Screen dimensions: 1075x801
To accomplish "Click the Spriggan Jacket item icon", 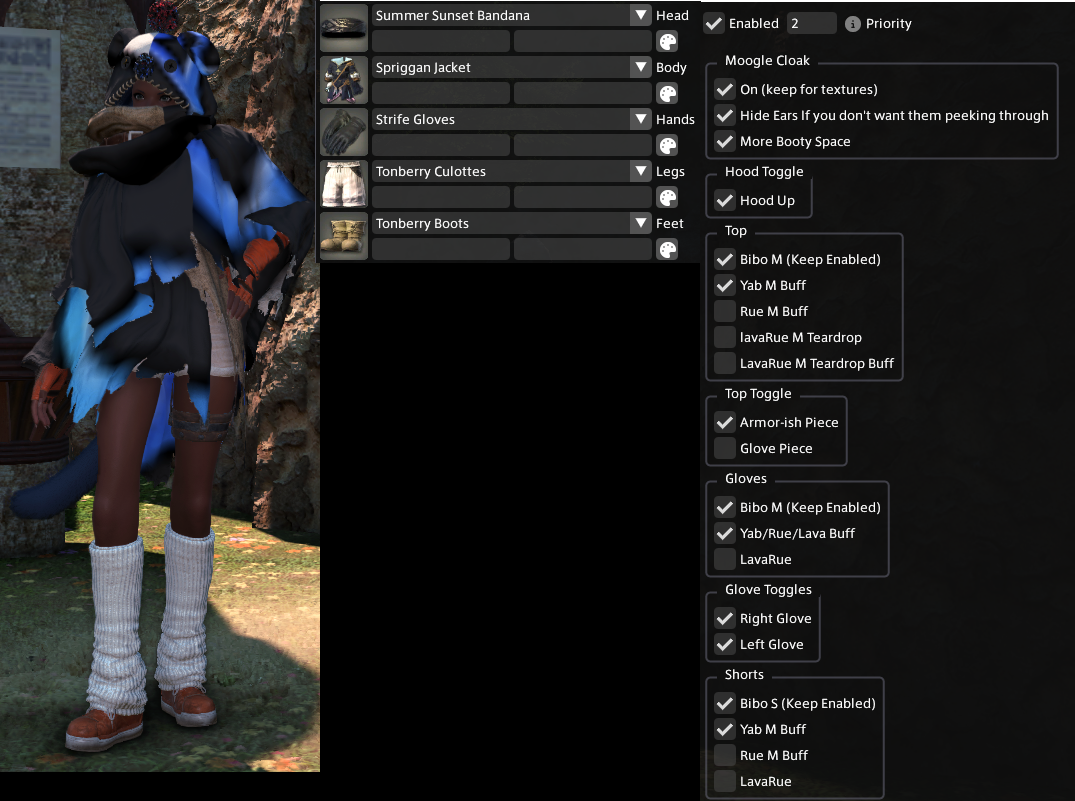I will (344, 80).
